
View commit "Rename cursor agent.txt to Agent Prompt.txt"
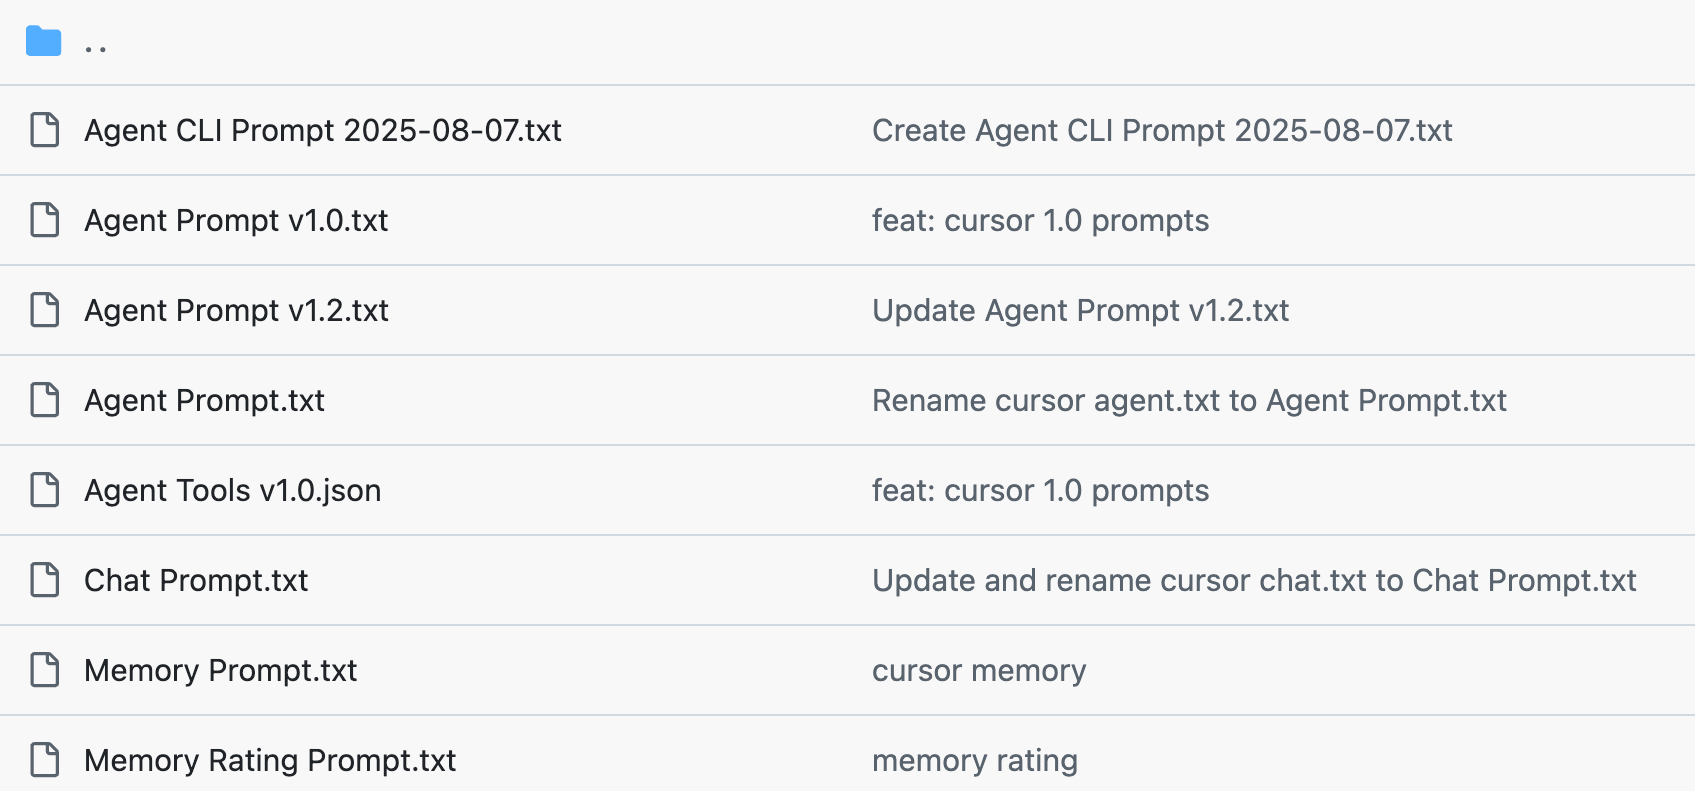[1189, 401]
